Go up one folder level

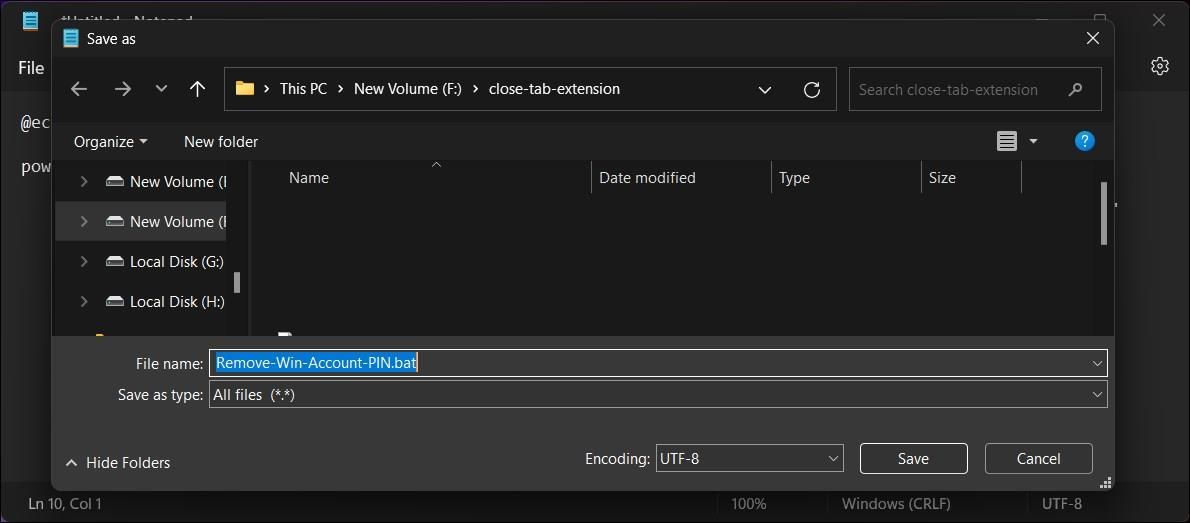pyautogui.click(x=197, y=89)
